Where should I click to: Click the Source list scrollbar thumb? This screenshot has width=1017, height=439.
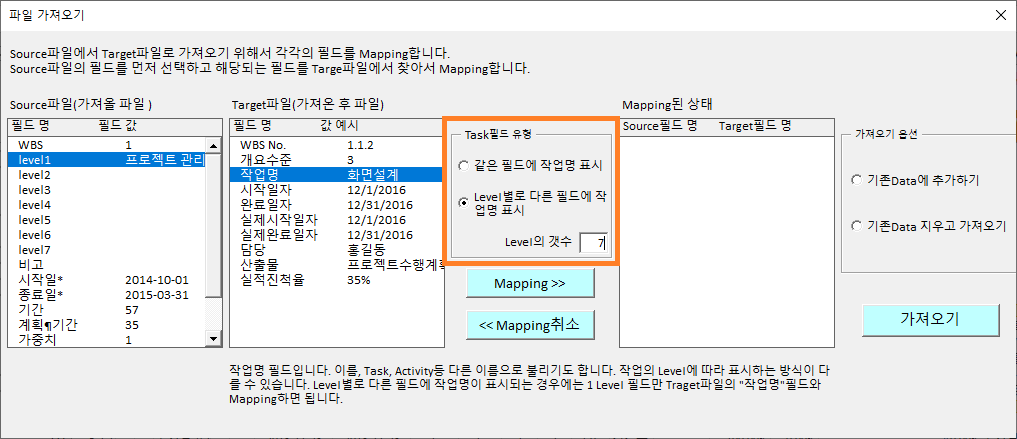click(213, 225)
